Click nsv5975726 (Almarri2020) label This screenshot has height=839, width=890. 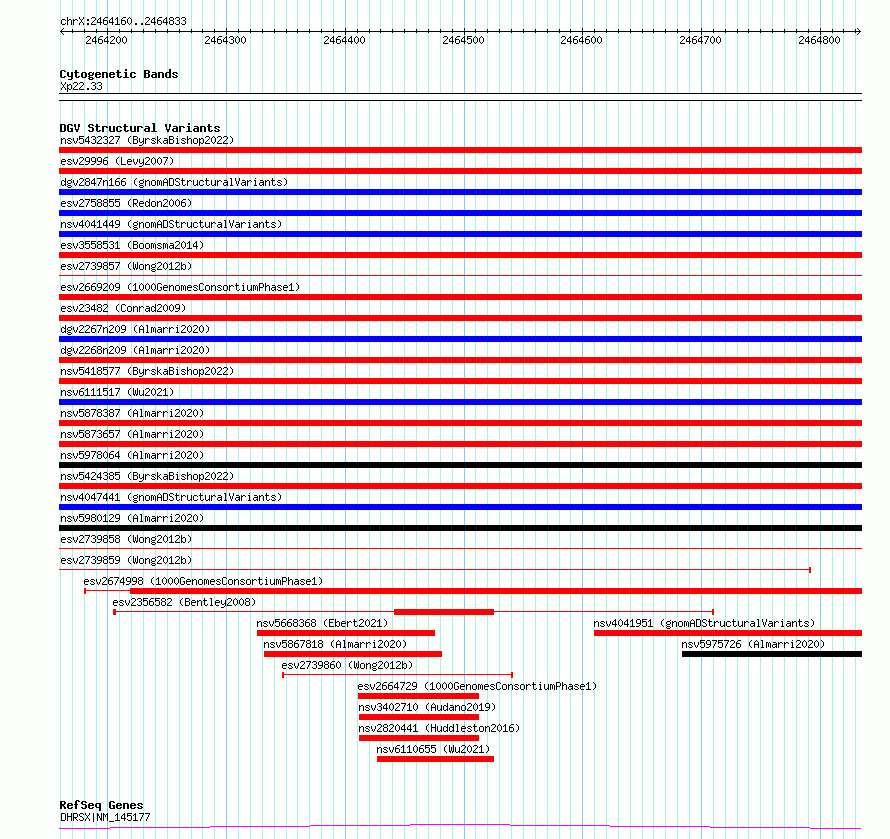tap(753, 644)
